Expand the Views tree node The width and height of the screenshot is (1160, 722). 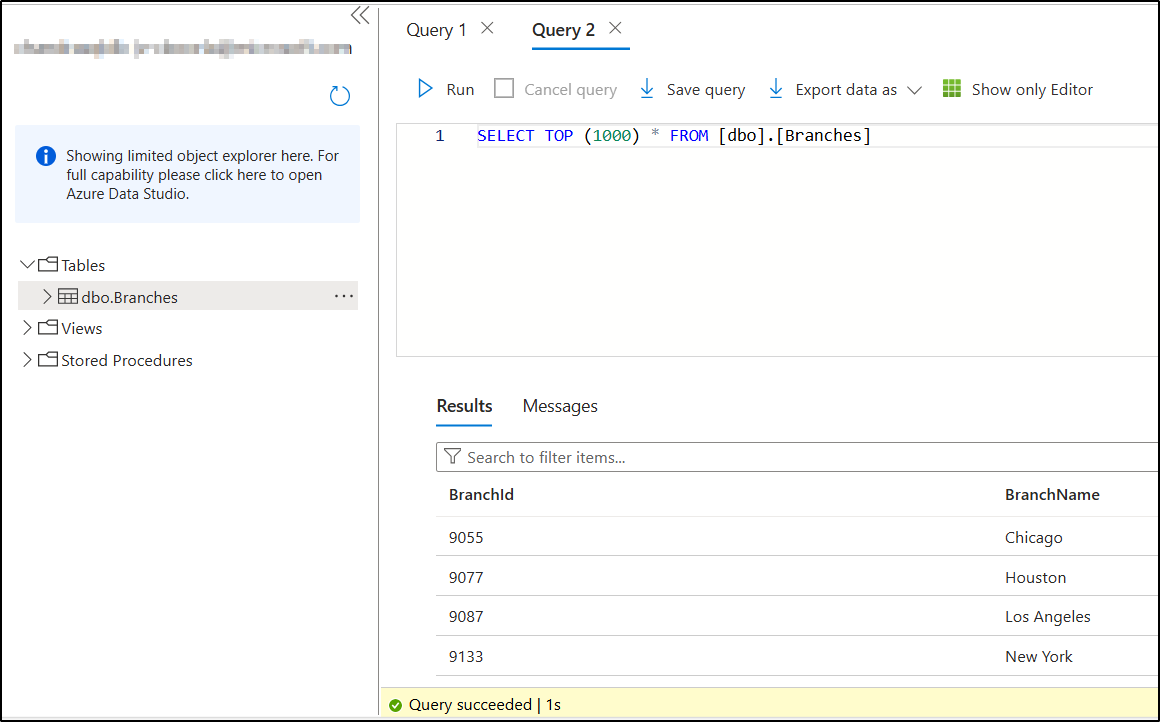[27, 328]
